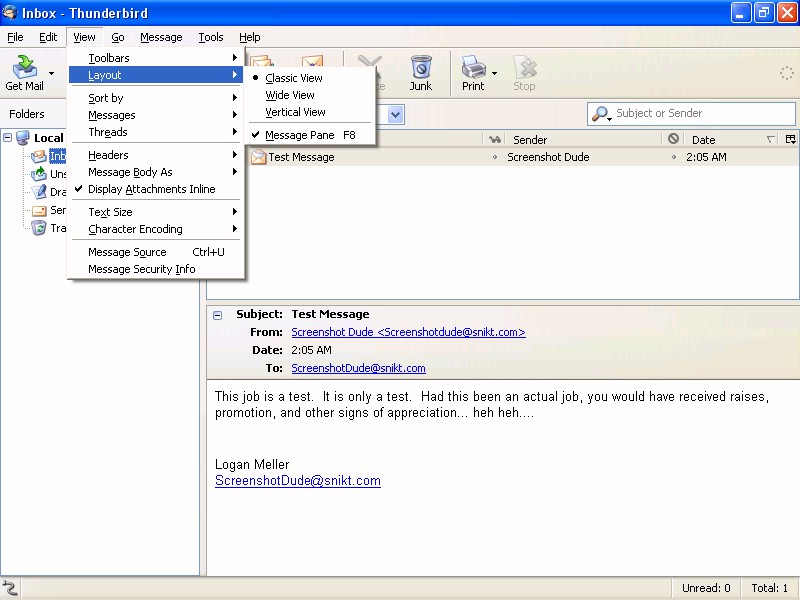Expand the Messages submenu
Screen dimensions: 800x600
click(156, 115)
